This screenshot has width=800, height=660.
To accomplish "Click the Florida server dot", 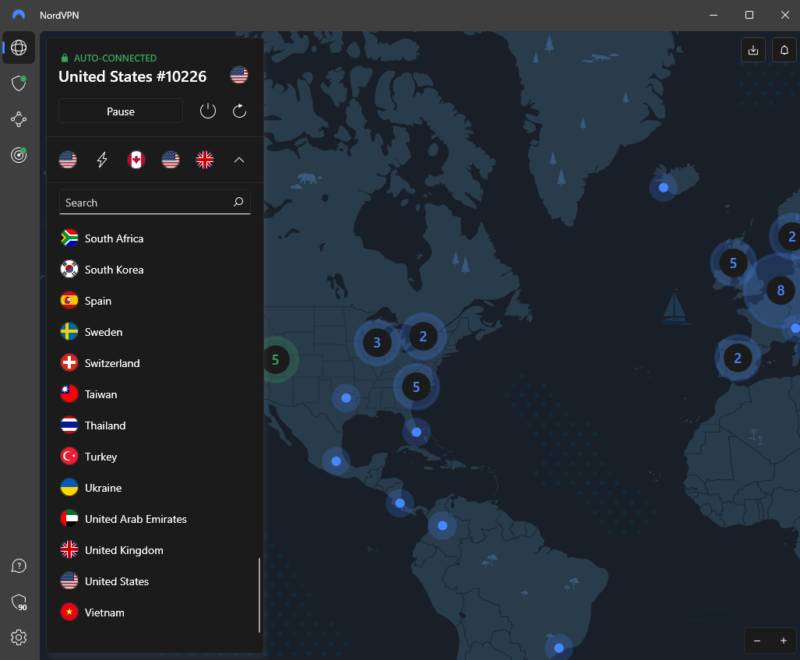I will (416, 432).
